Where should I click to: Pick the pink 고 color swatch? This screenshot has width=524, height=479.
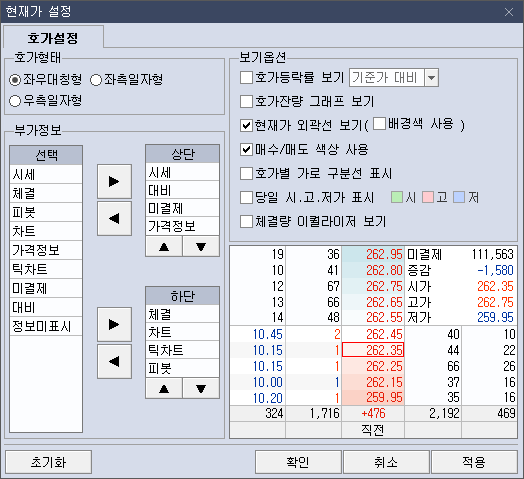pyautogui.click(x=428, y=197)
